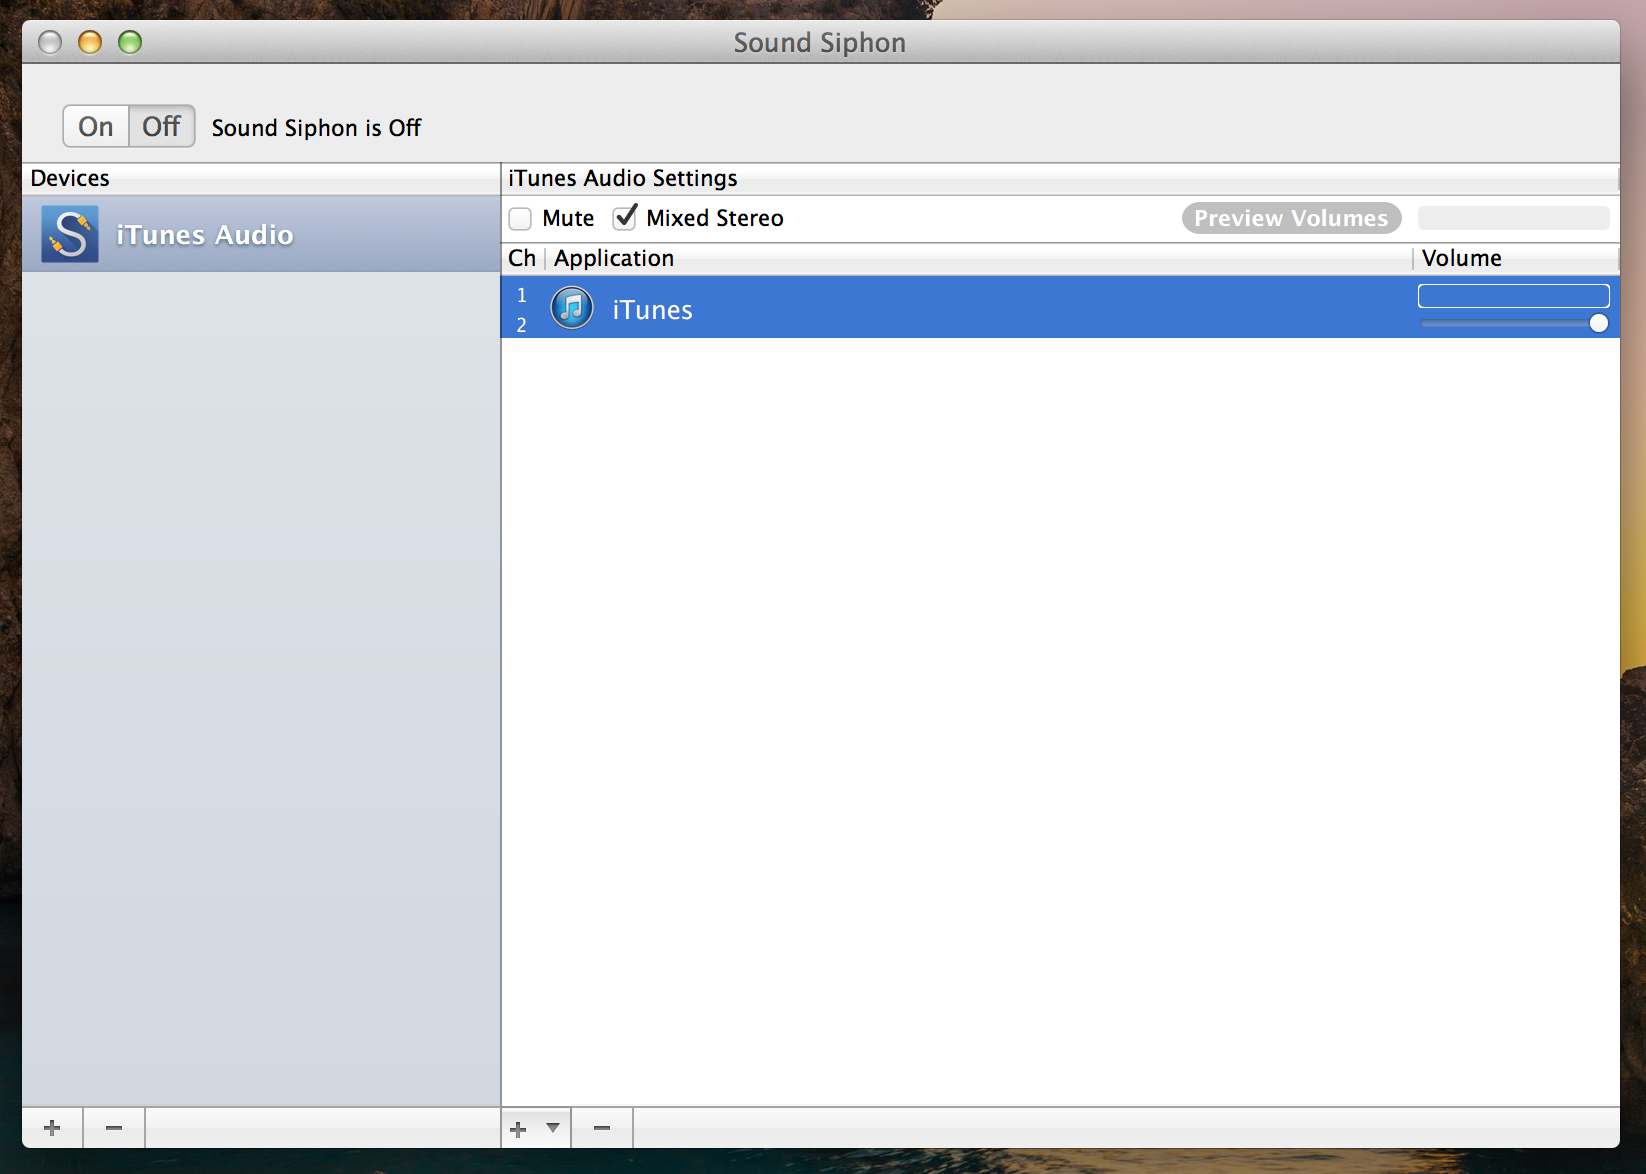Minimize the Sound Siphon window

[90, 42]
